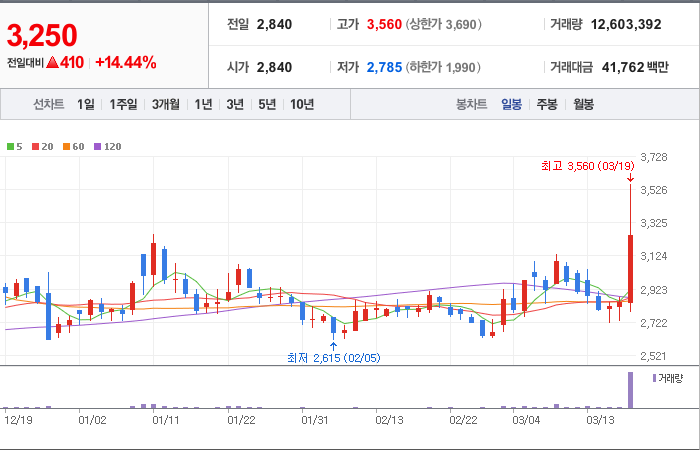Click the 거래대금 41,762 value
700x450 pixels.
click(x=623, y=67)
